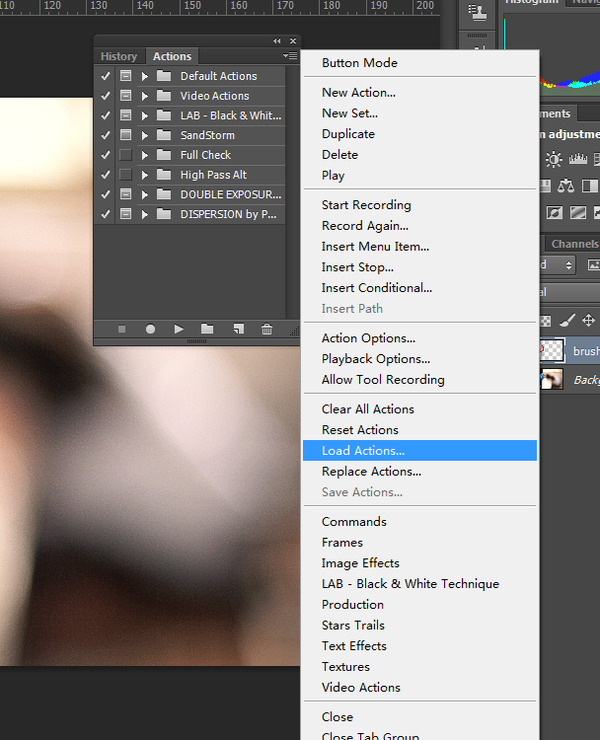Click the stop recording icon in the Actions panel
The image size is (600, 740).
pos(122,329)
